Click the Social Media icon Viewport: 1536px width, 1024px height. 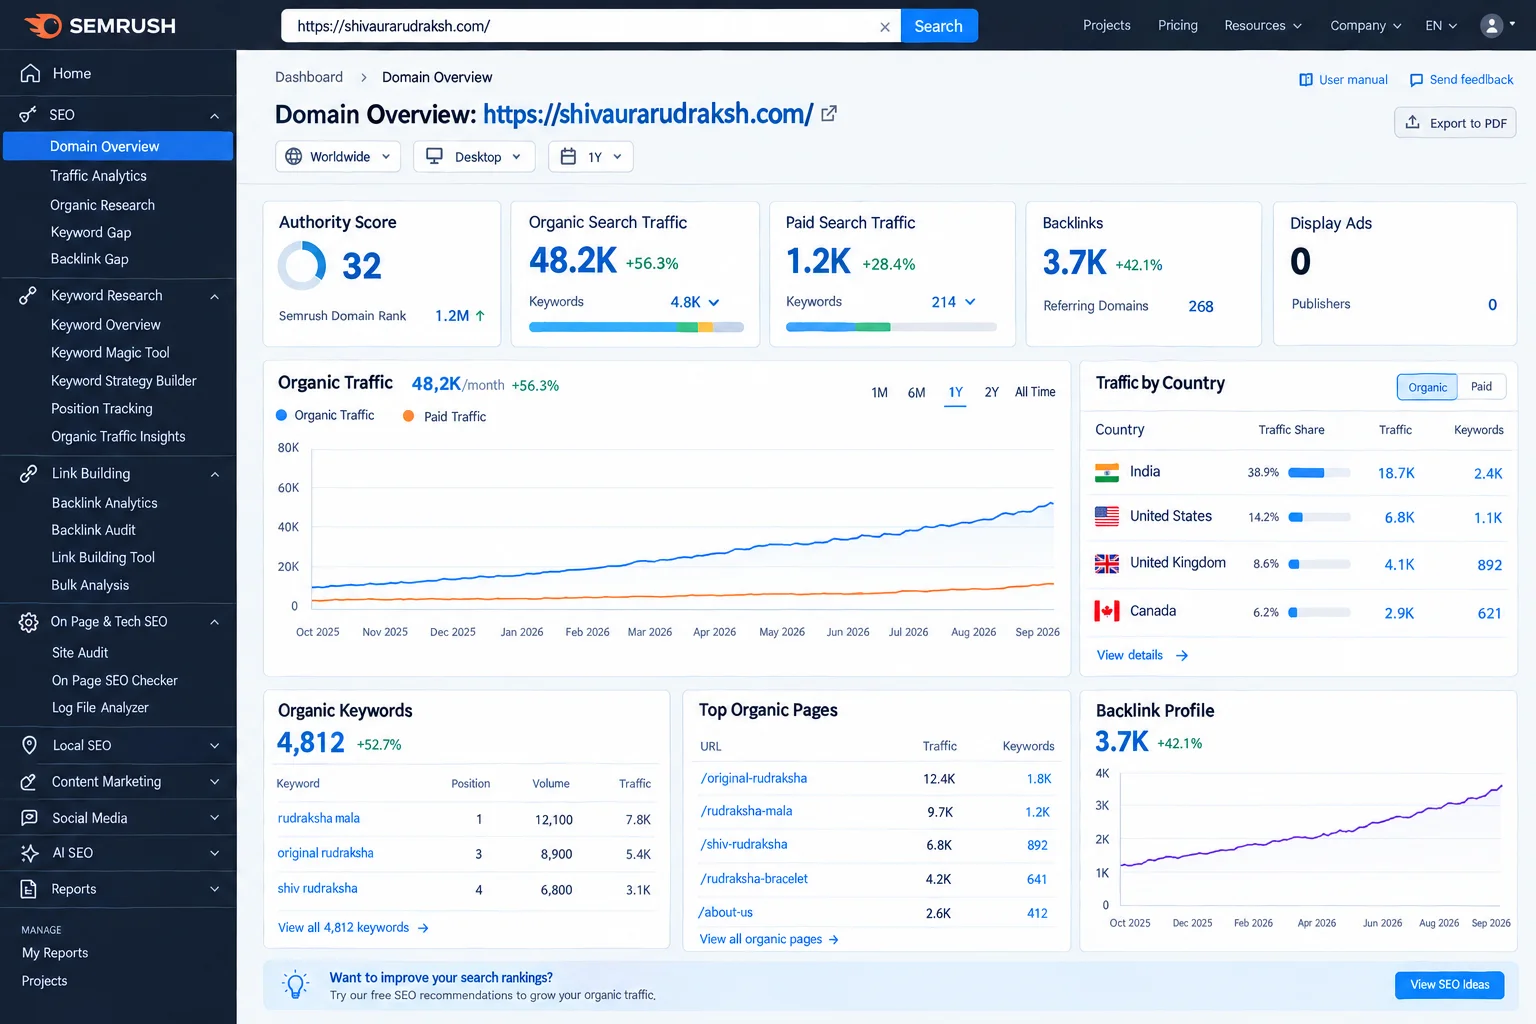[30, 818]
